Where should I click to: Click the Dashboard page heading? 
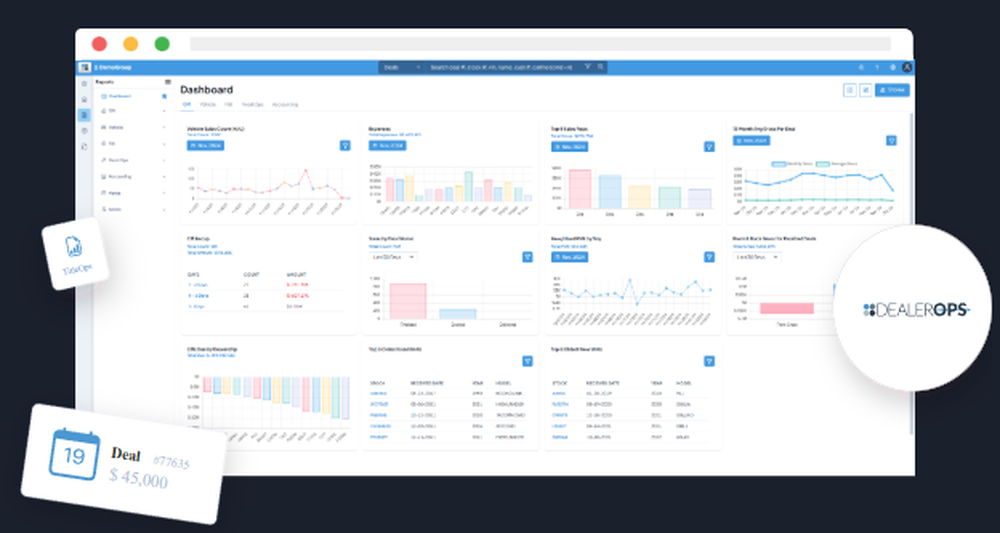pos(207,90)
